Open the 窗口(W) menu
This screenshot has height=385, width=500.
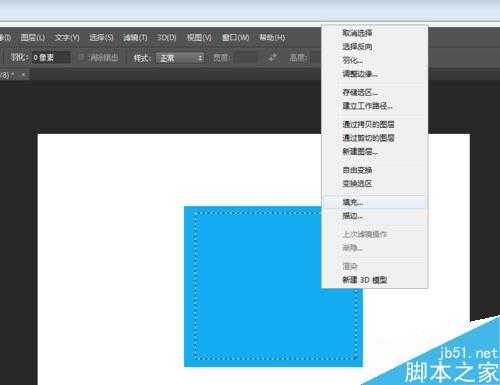[235, 37]
